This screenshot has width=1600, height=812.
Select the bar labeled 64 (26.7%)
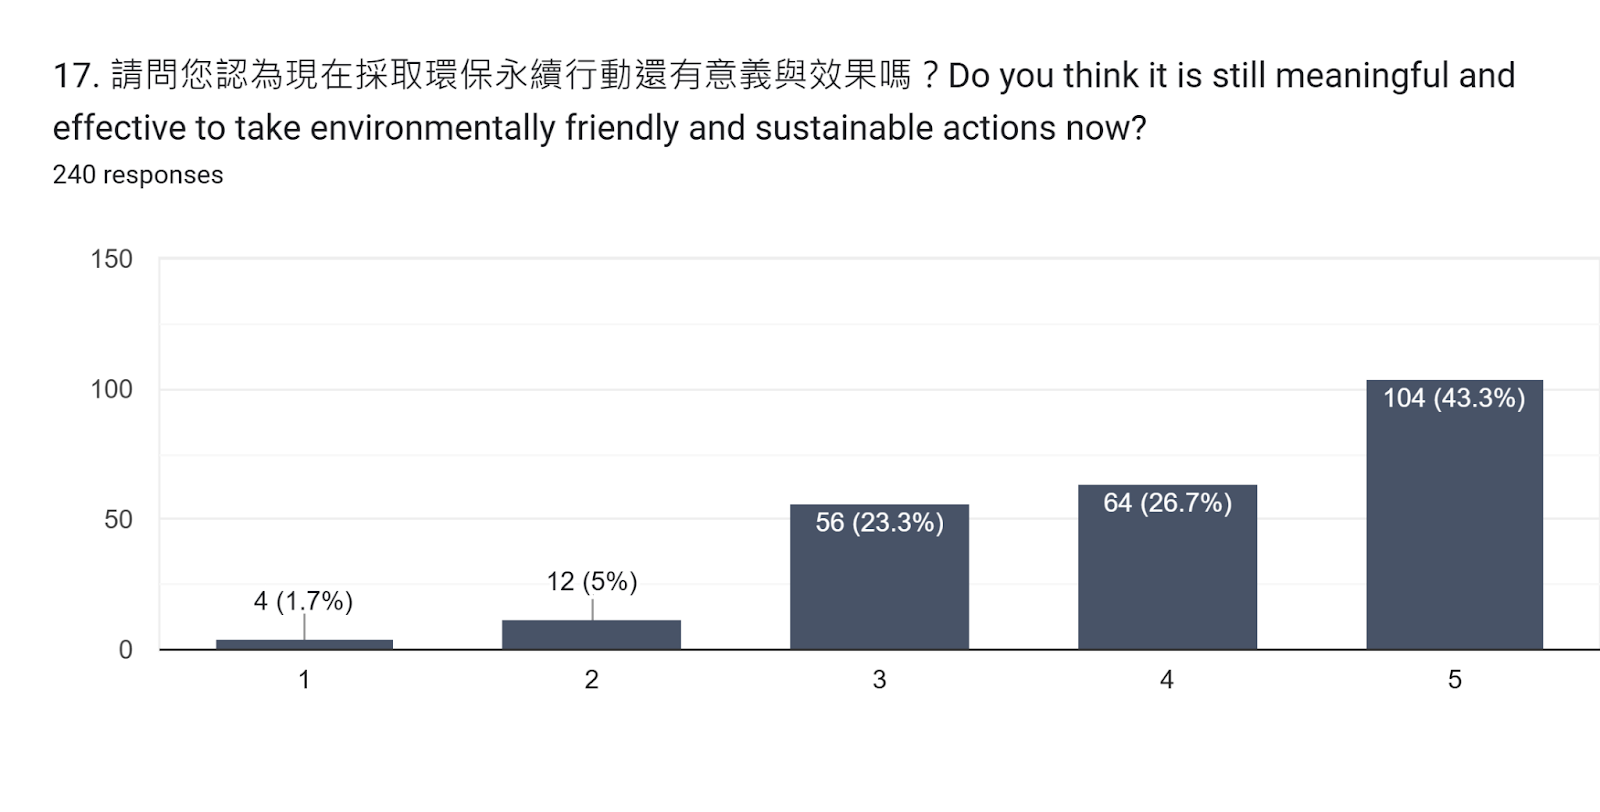pos(1167,567)
